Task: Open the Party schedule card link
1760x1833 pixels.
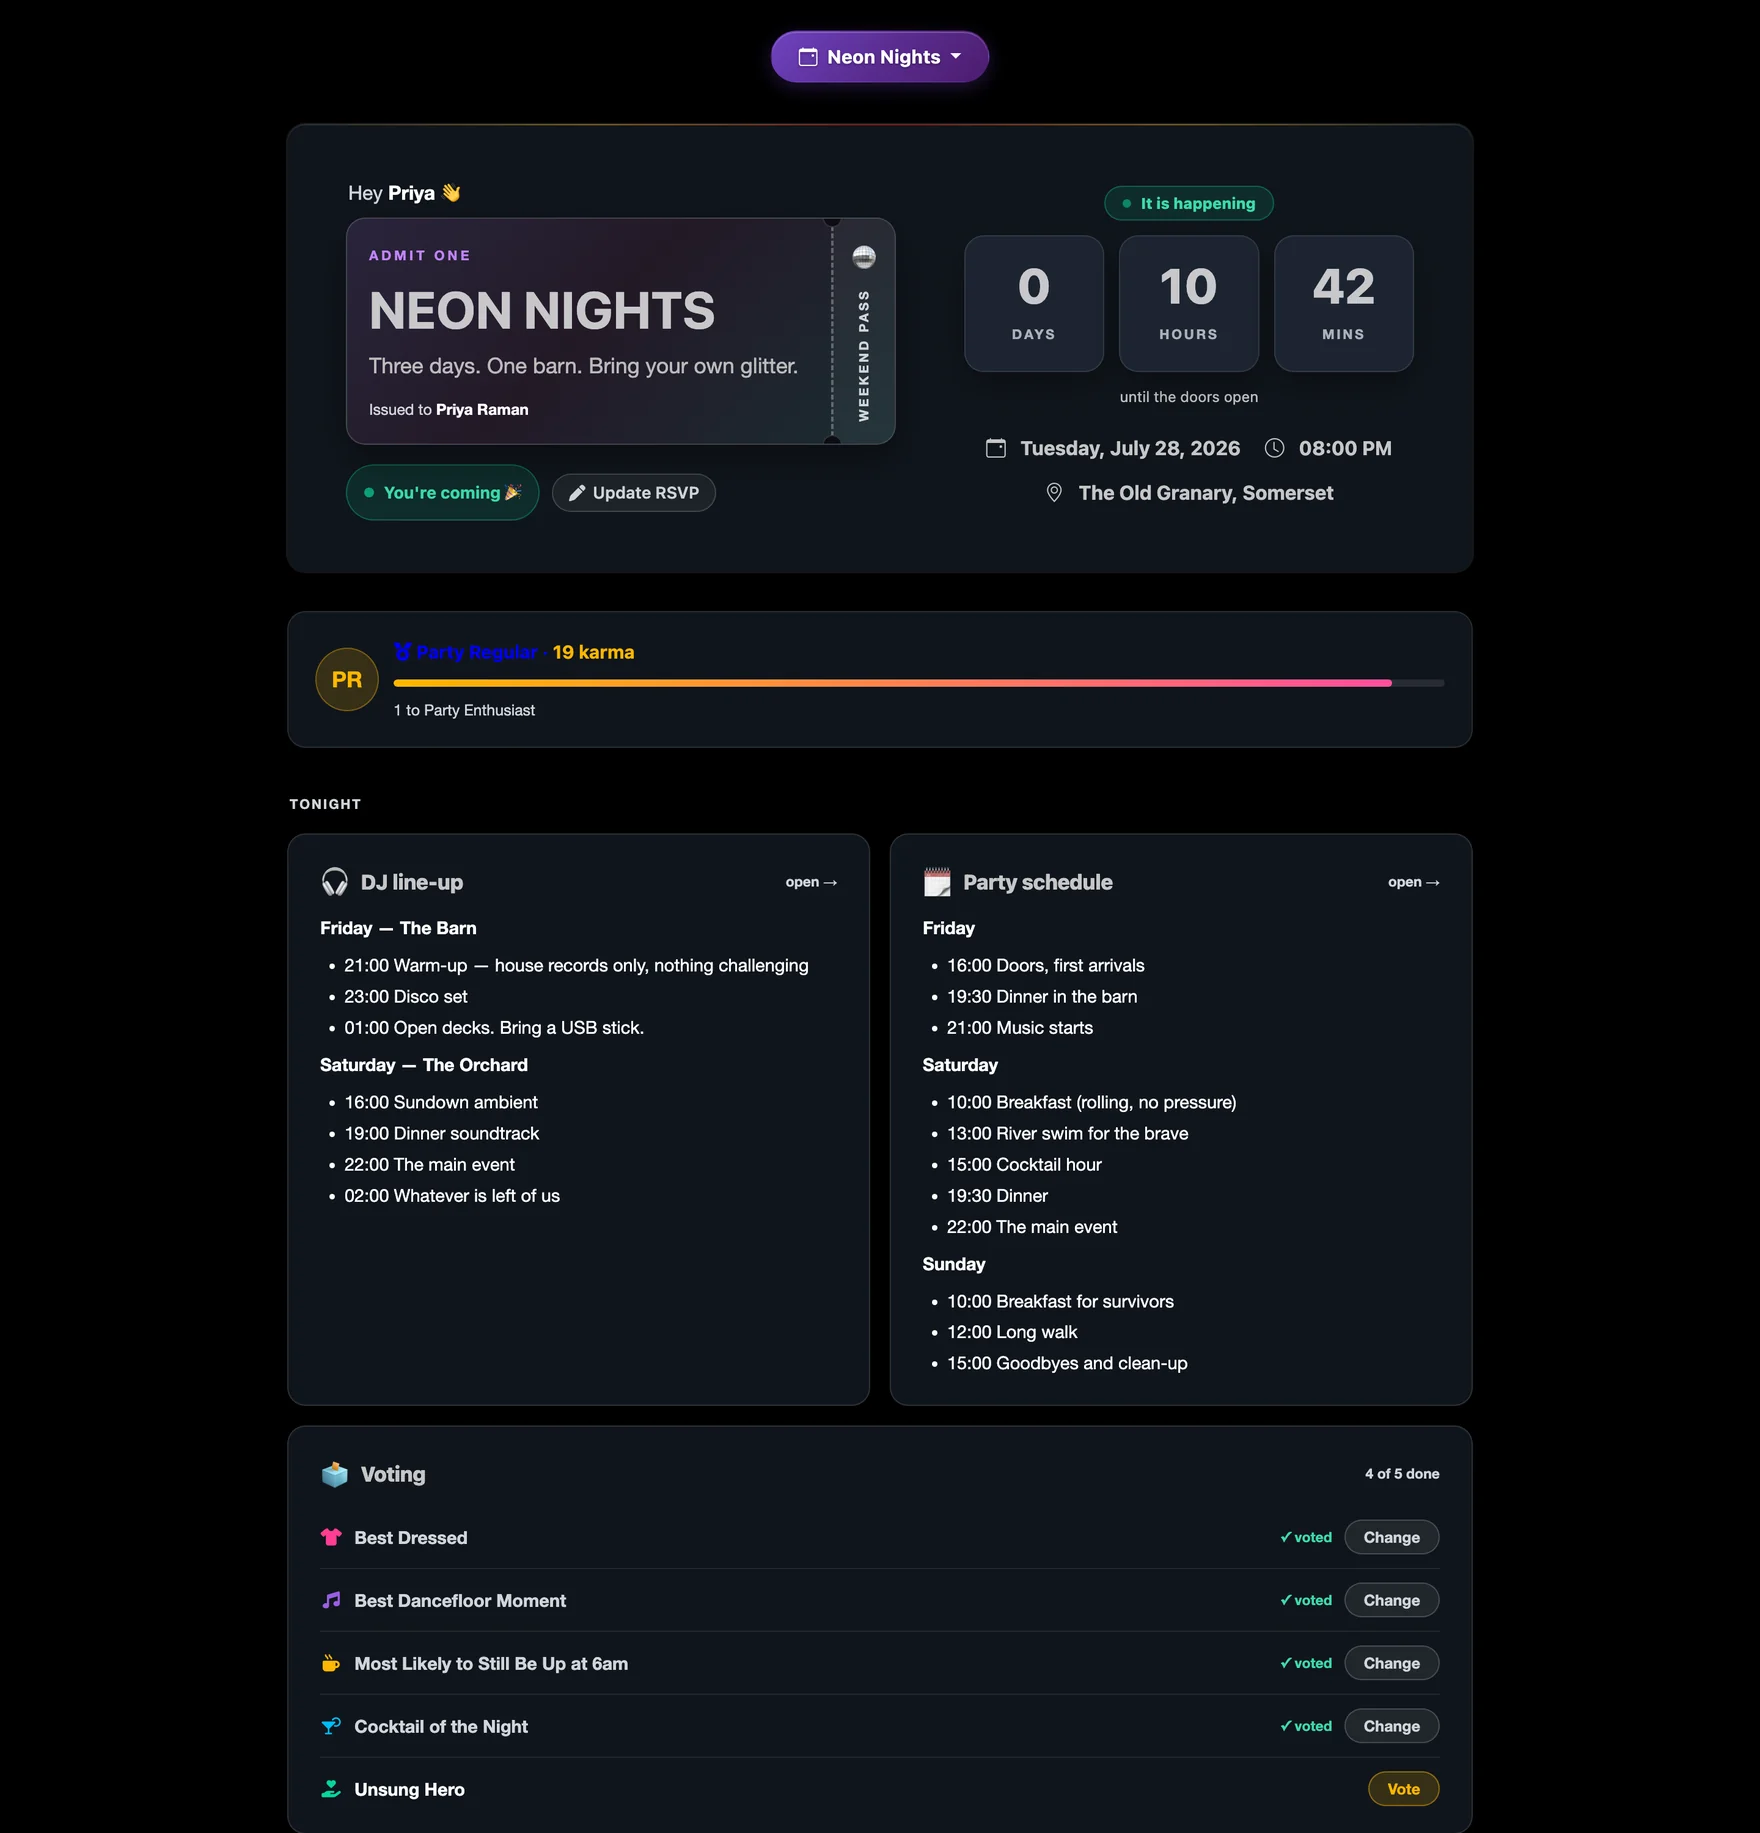Action: pyautogui.click(x=1414, y=882)
